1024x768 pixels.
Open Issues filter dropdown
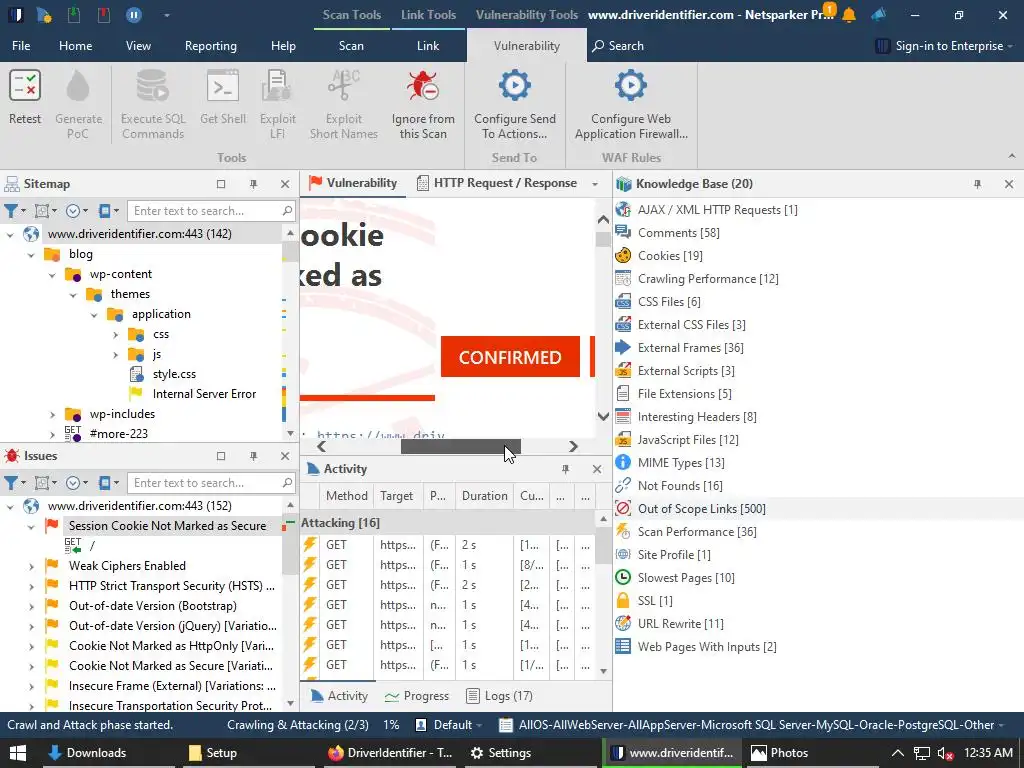point(14,483)
